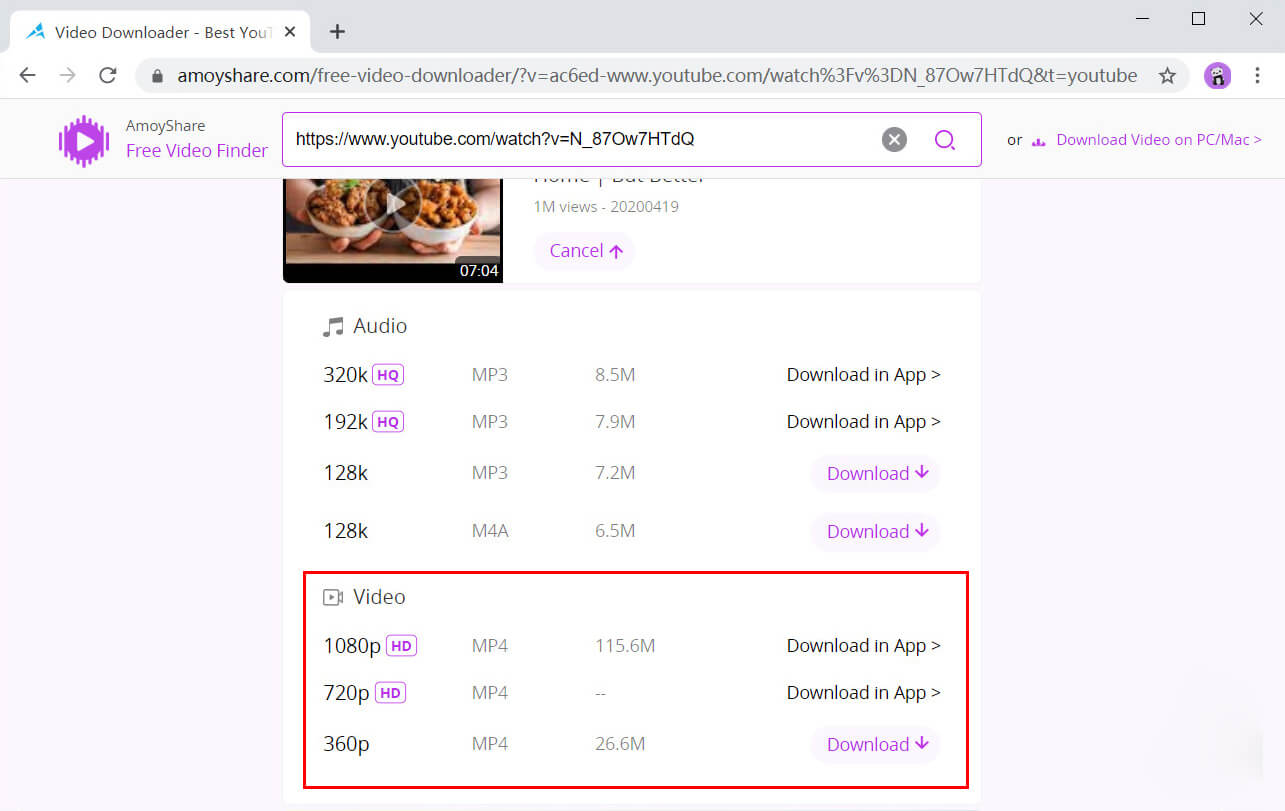
Task: Download the 128k M4A audio
Action: (876, 532)
